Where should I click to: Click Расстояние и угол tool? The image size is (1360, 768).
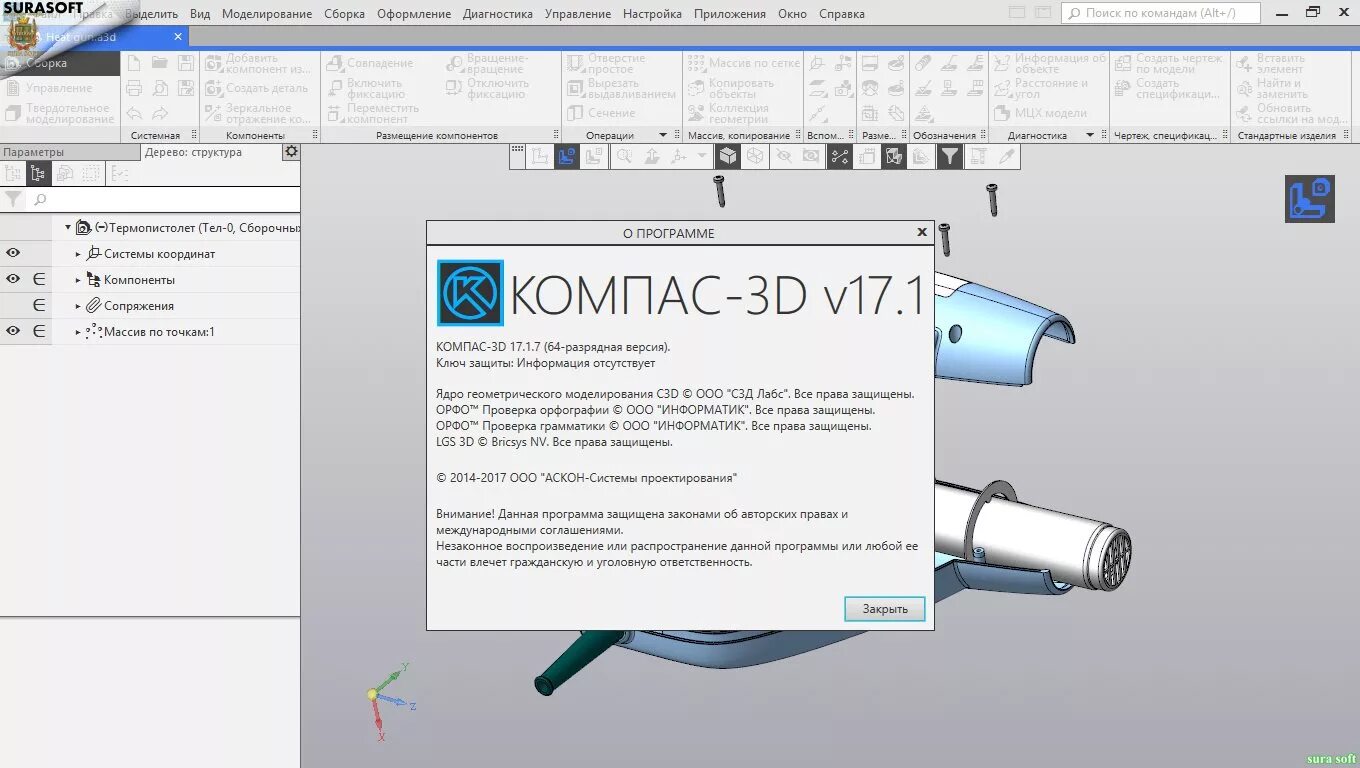pos(1043,88)
